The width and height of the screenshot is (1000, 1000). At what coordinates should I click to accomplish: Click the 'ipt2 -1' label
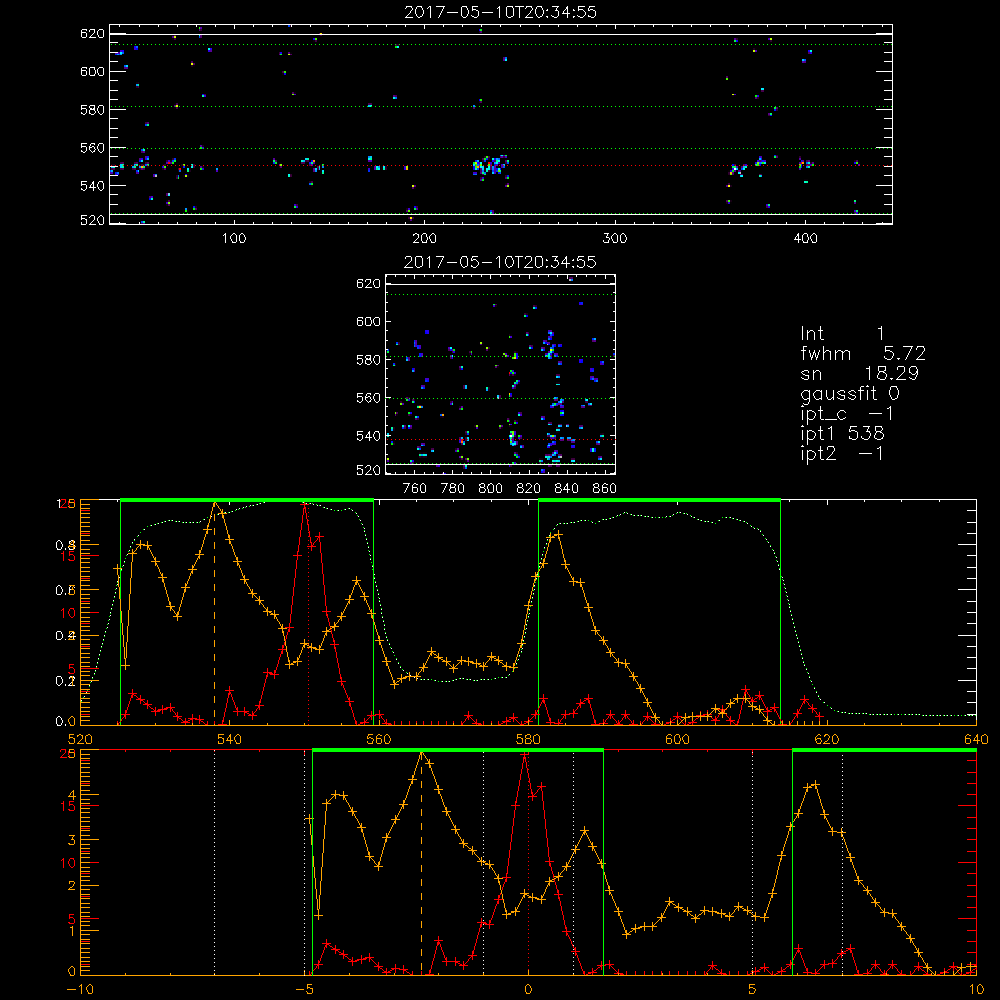(x=842, y=453)
